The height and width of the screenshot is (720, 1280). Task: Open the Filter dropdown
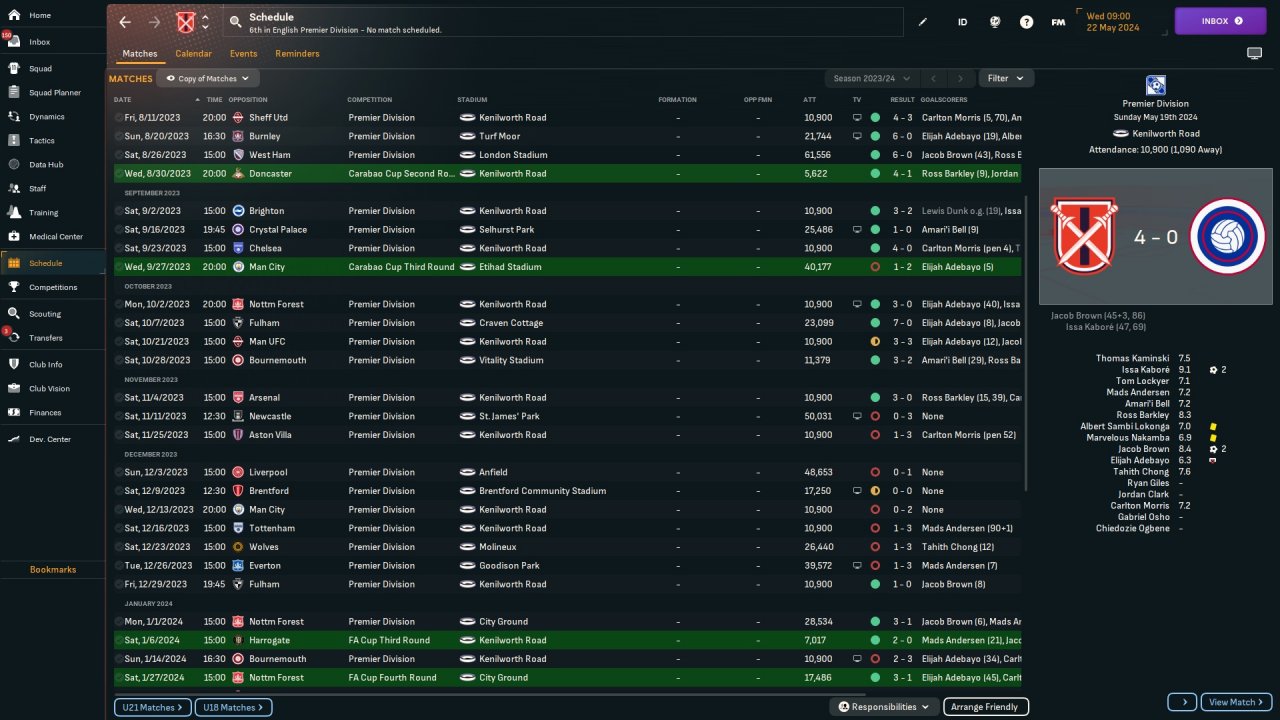tap(1005, 78)
